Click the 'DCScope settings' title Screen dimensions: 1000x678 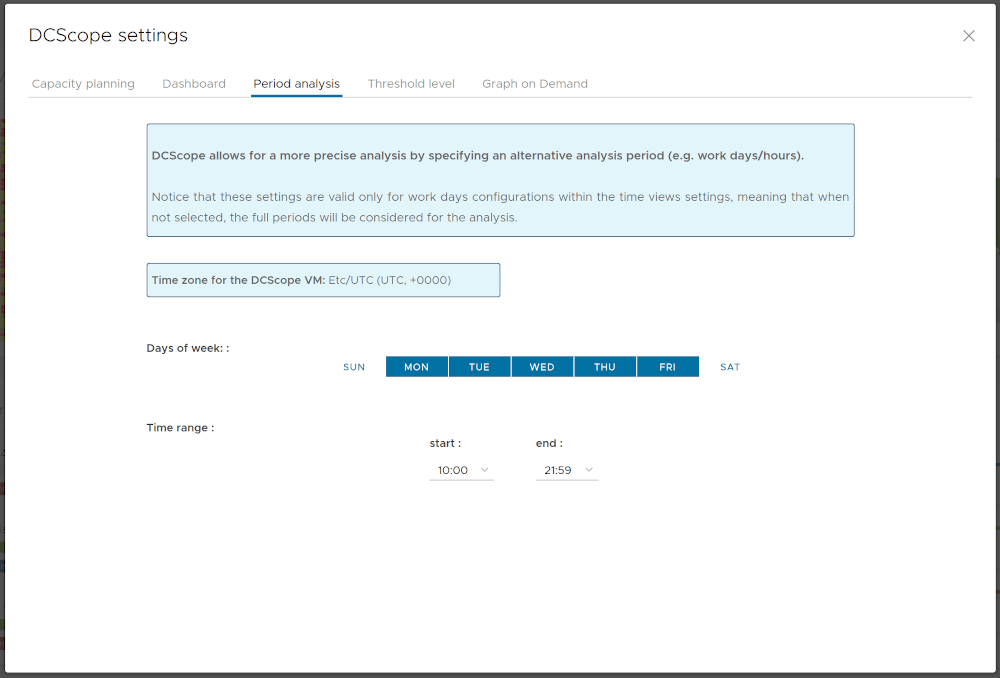108,35
